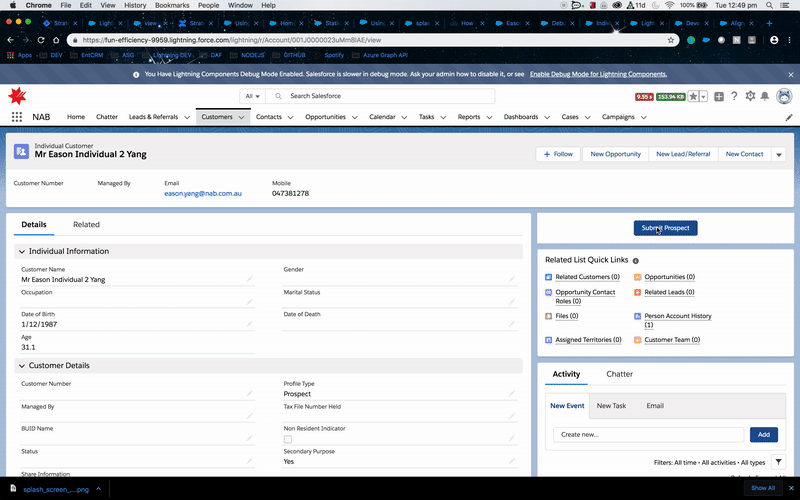Open the Global Actions plus icon
This screenshot has height=500, width=800.
pos(719,96)
